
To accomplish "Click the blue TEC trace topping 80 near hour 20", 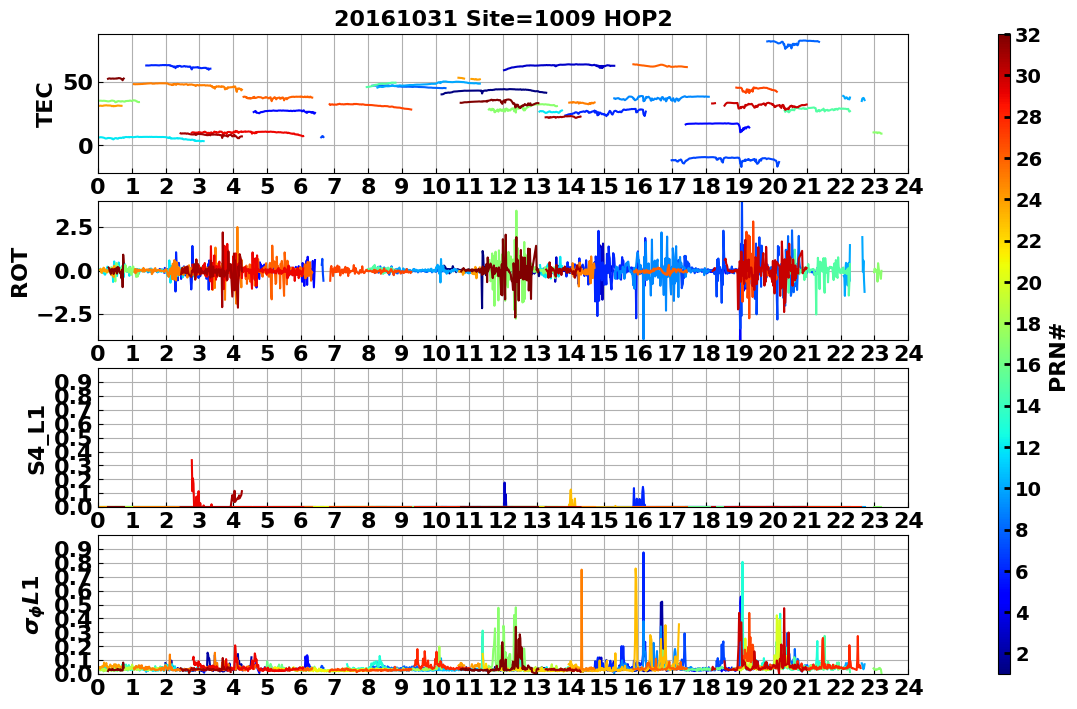I will (793, 43).
